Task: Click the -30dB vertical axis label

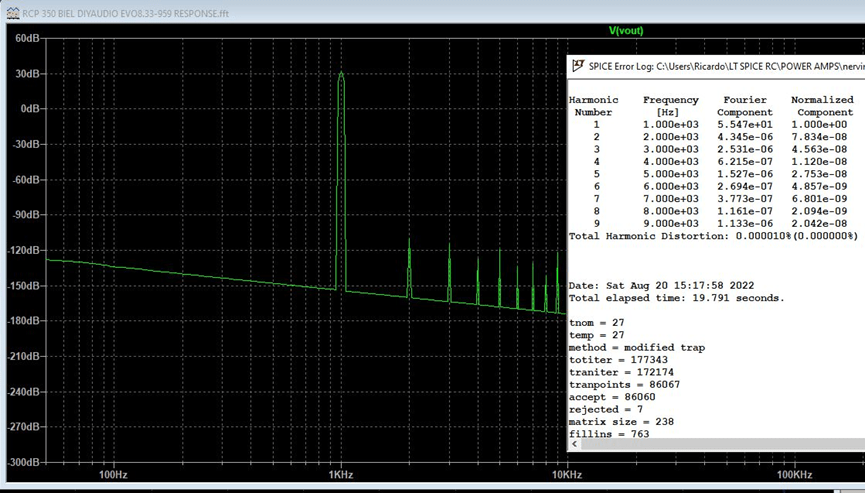Action: click(25, 144)
